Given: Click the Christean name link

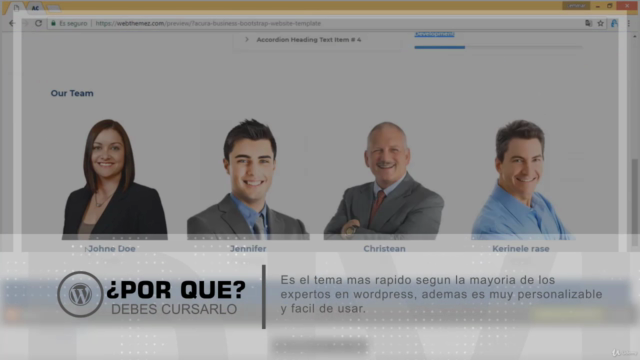Looking at the screenshot, I should click(x=384, y=249).
